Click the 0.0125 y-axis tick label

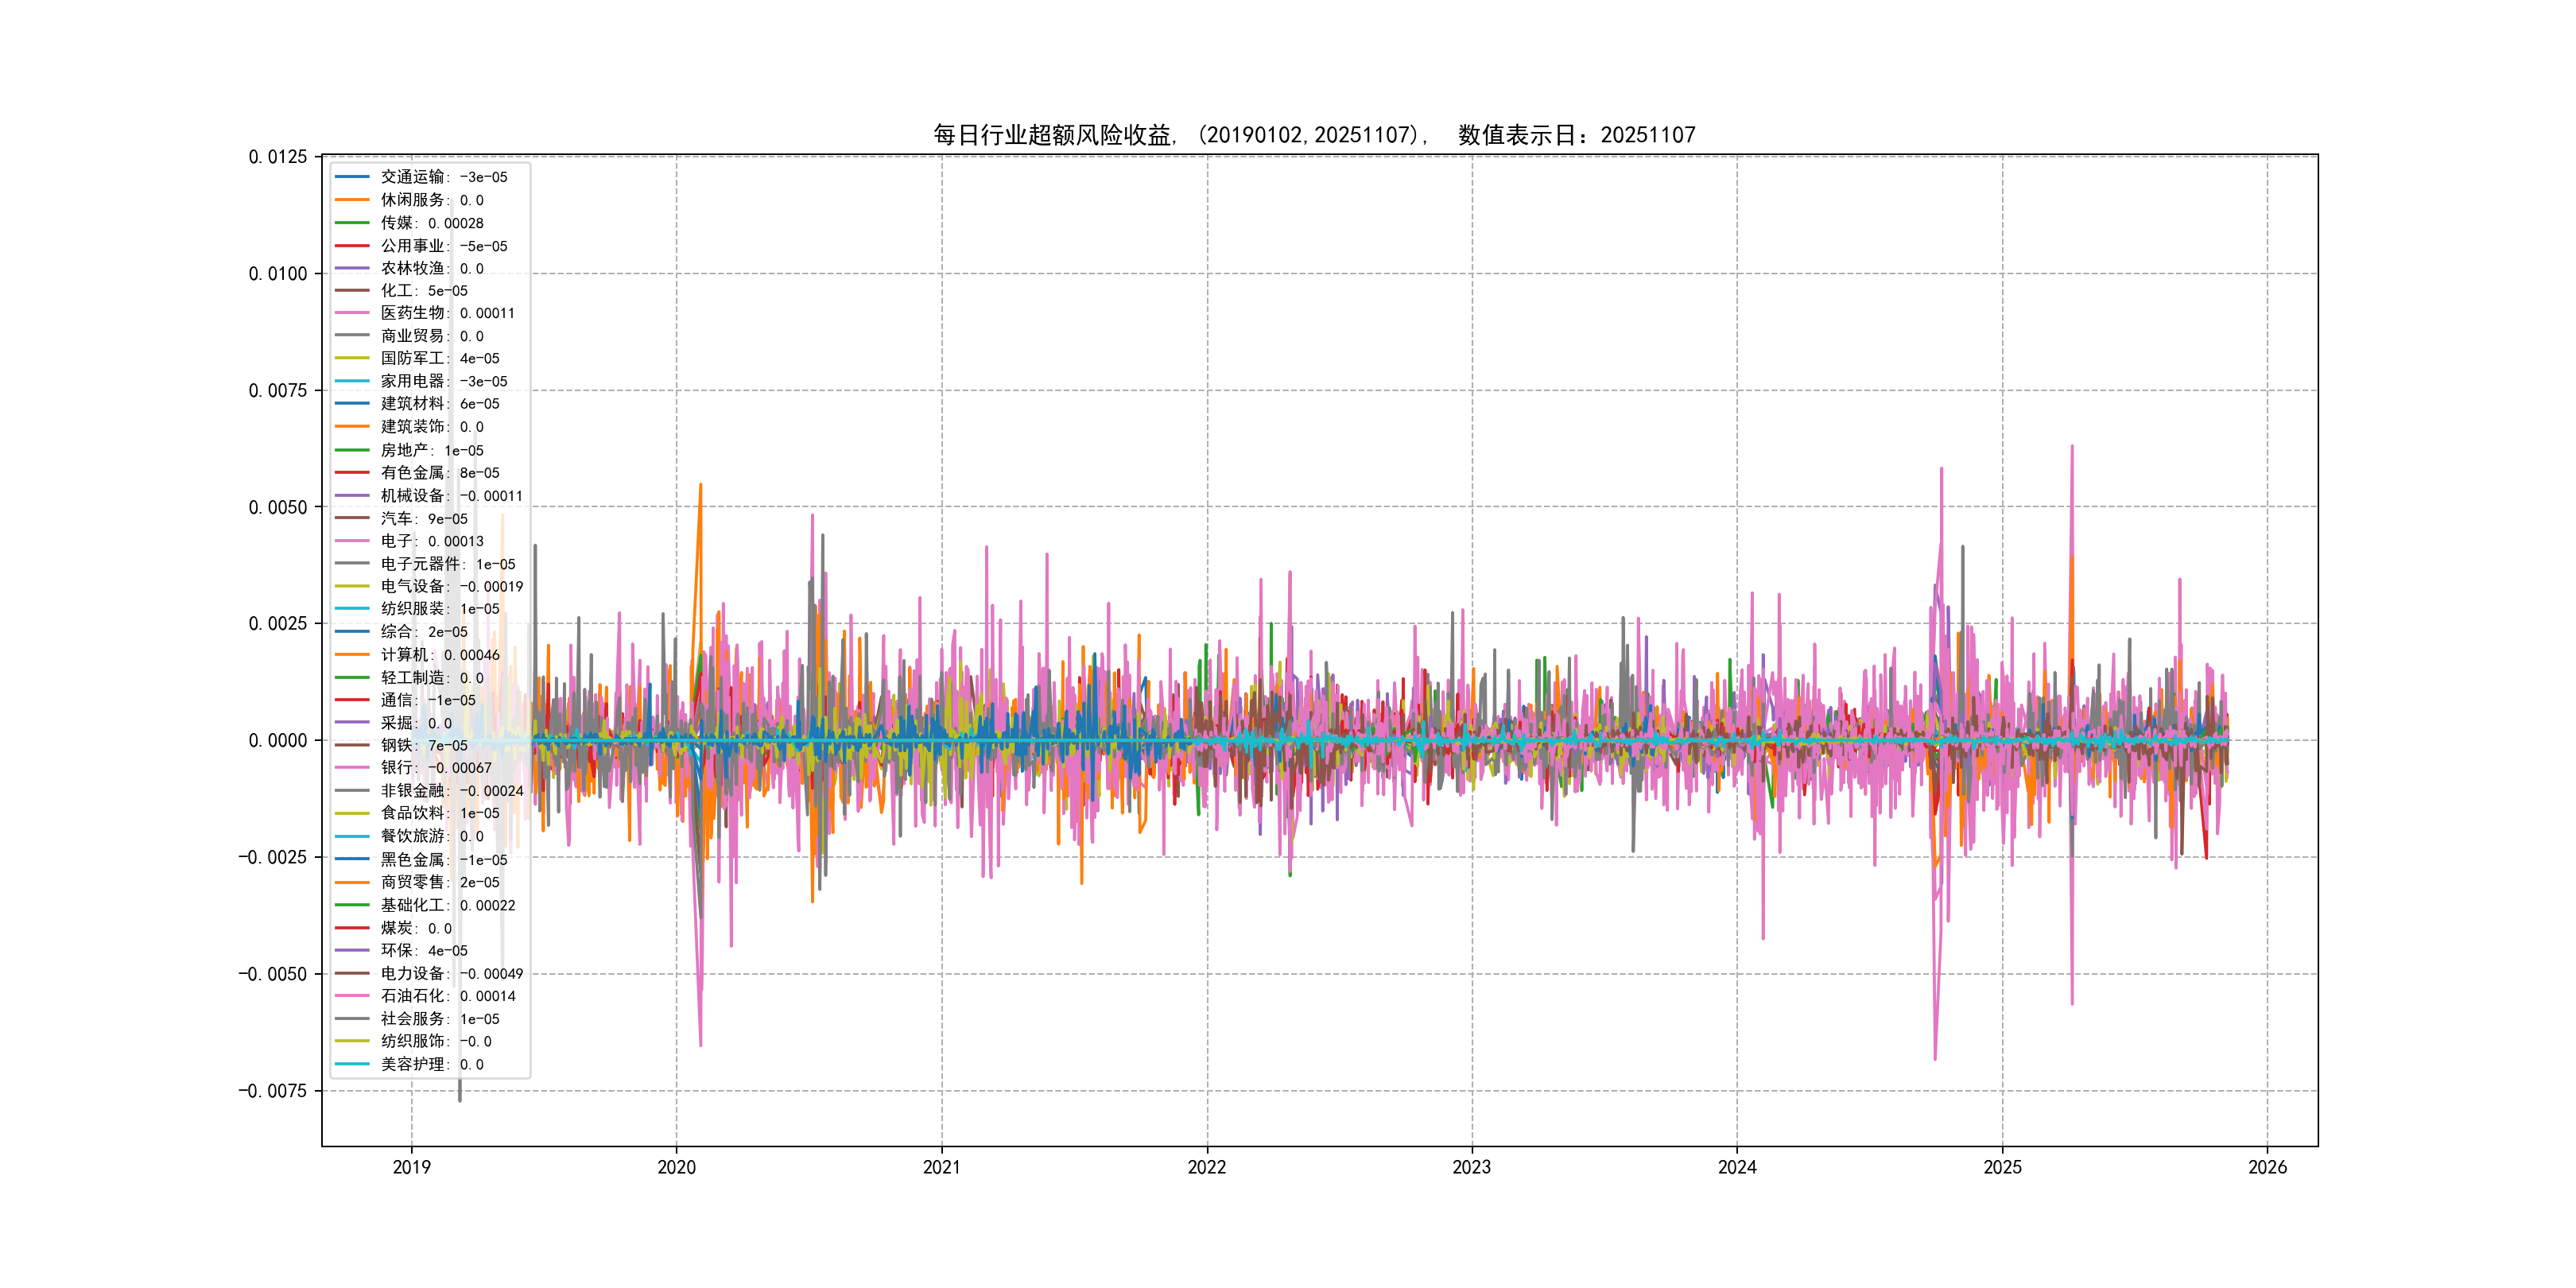click(x=277, y=157)
